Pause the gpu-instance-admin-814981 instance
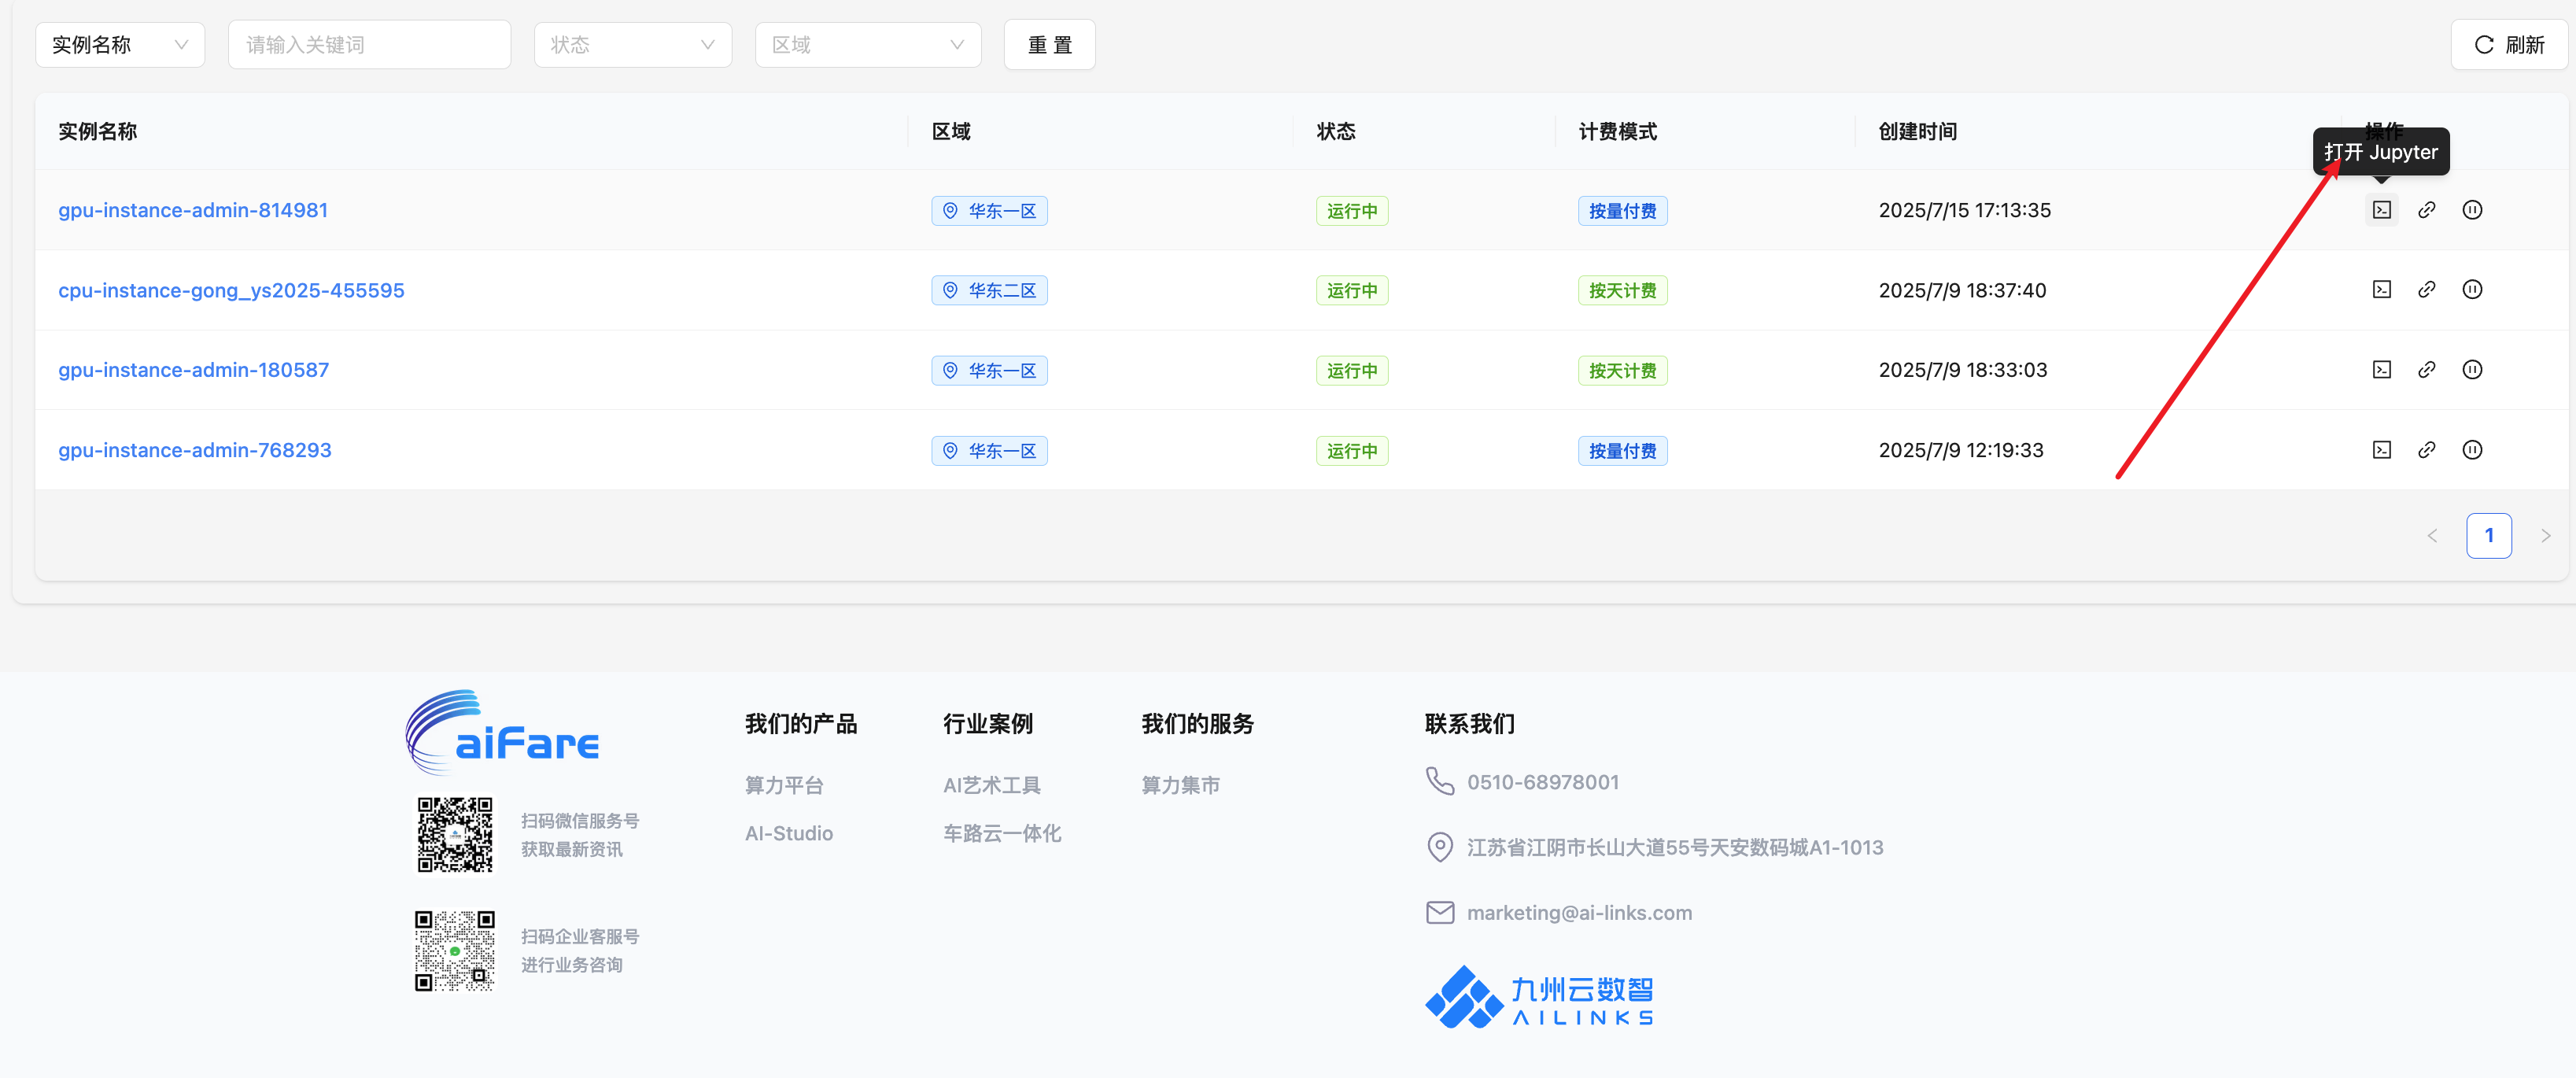This screenshot has height=1078, width=2576. [x=2473, y=210]
